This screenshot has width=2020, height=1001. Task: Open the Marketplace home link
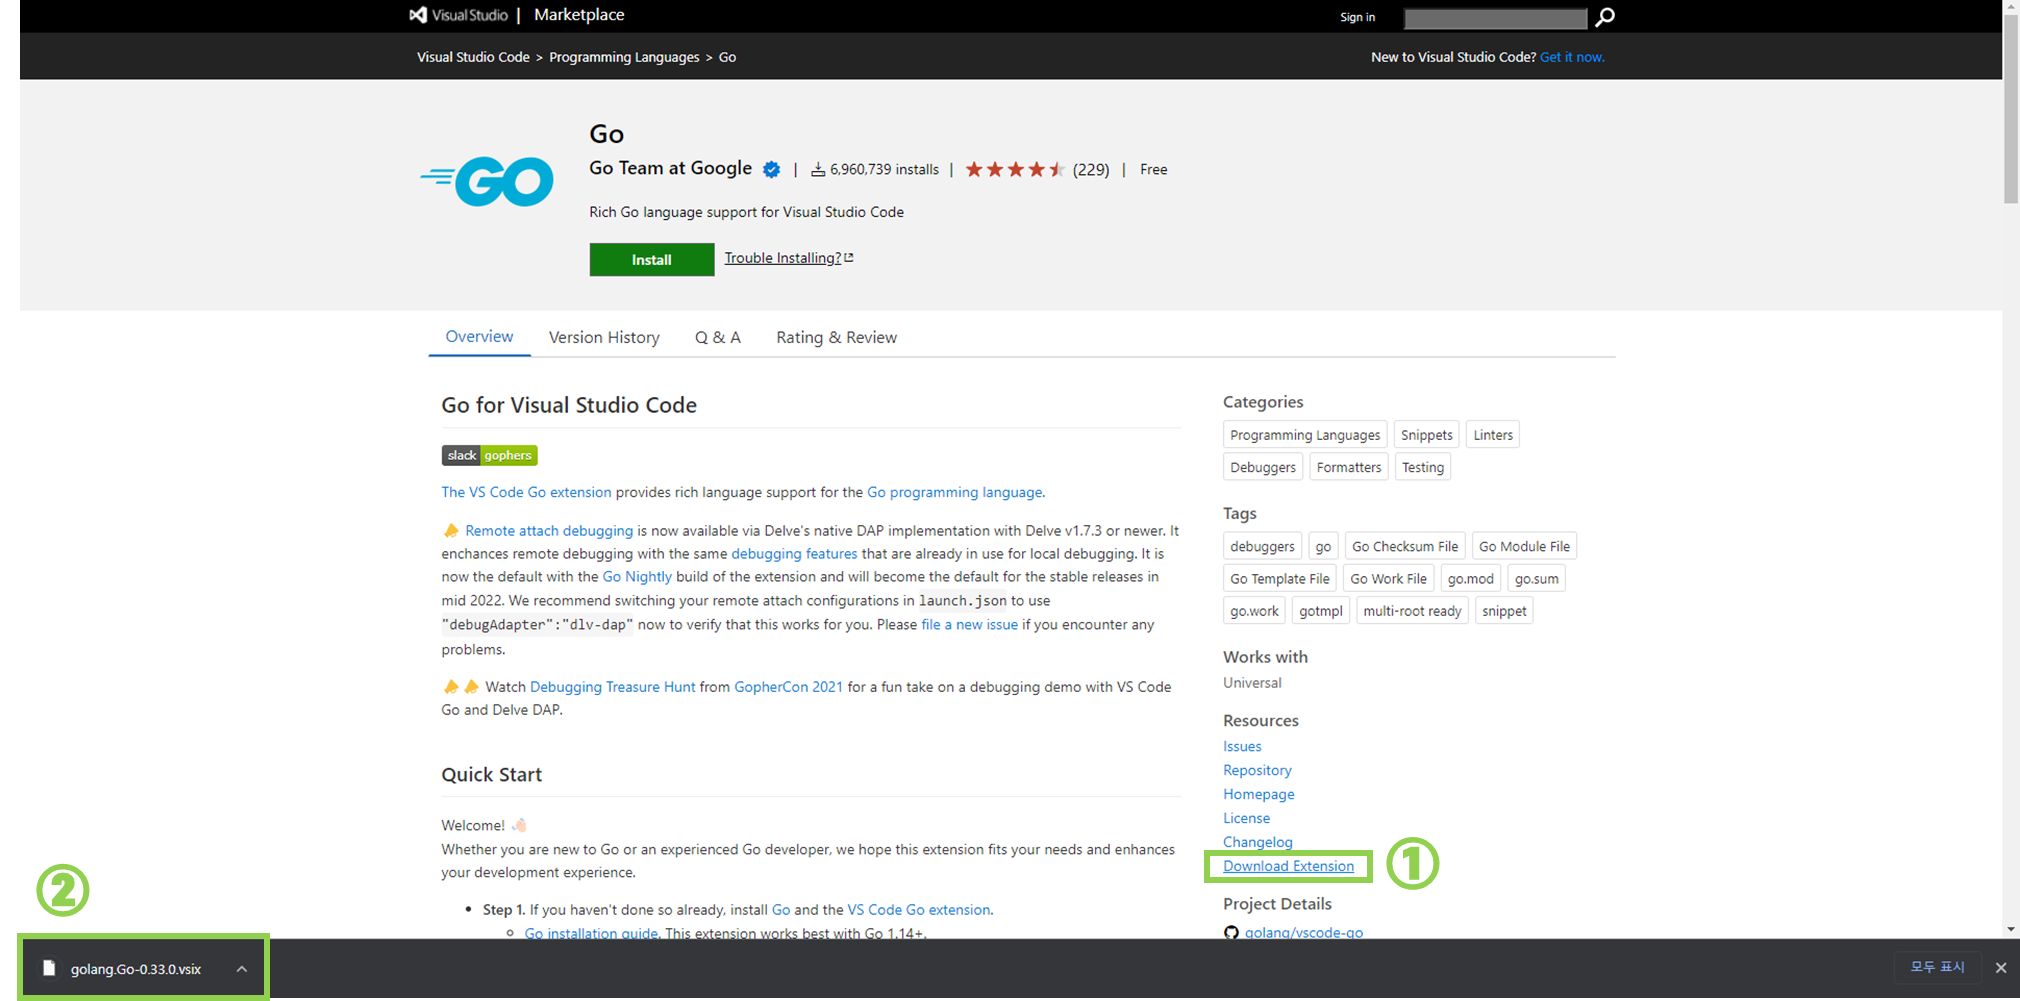(x=579, y=15)
